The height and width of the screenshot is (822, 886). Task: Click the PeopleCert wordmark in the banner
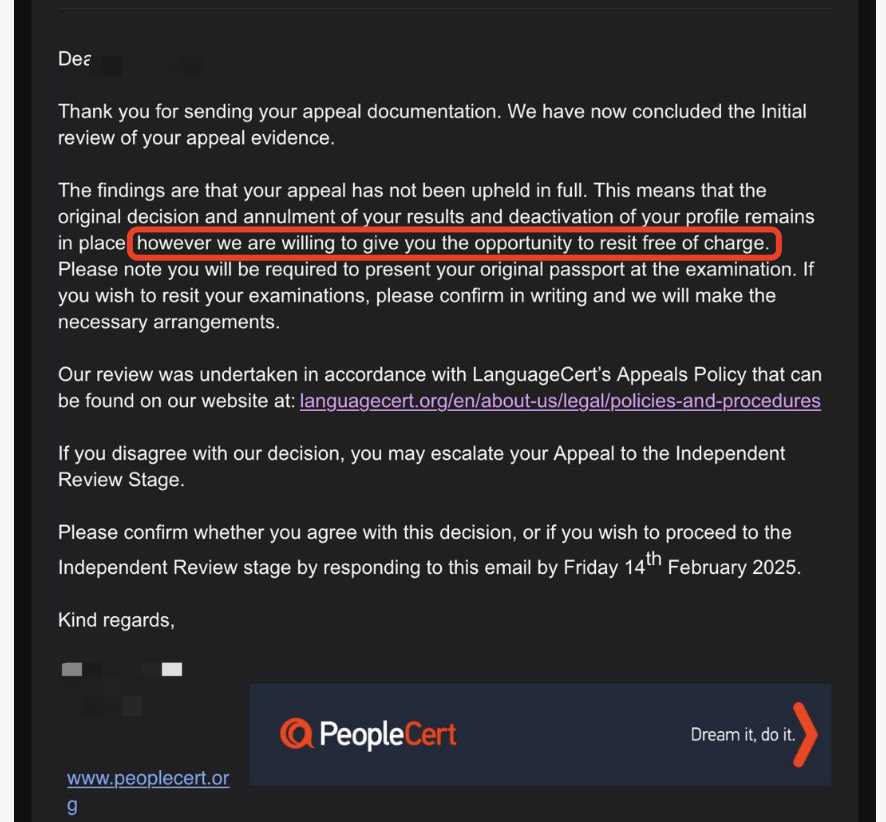[x=388, y=734]
